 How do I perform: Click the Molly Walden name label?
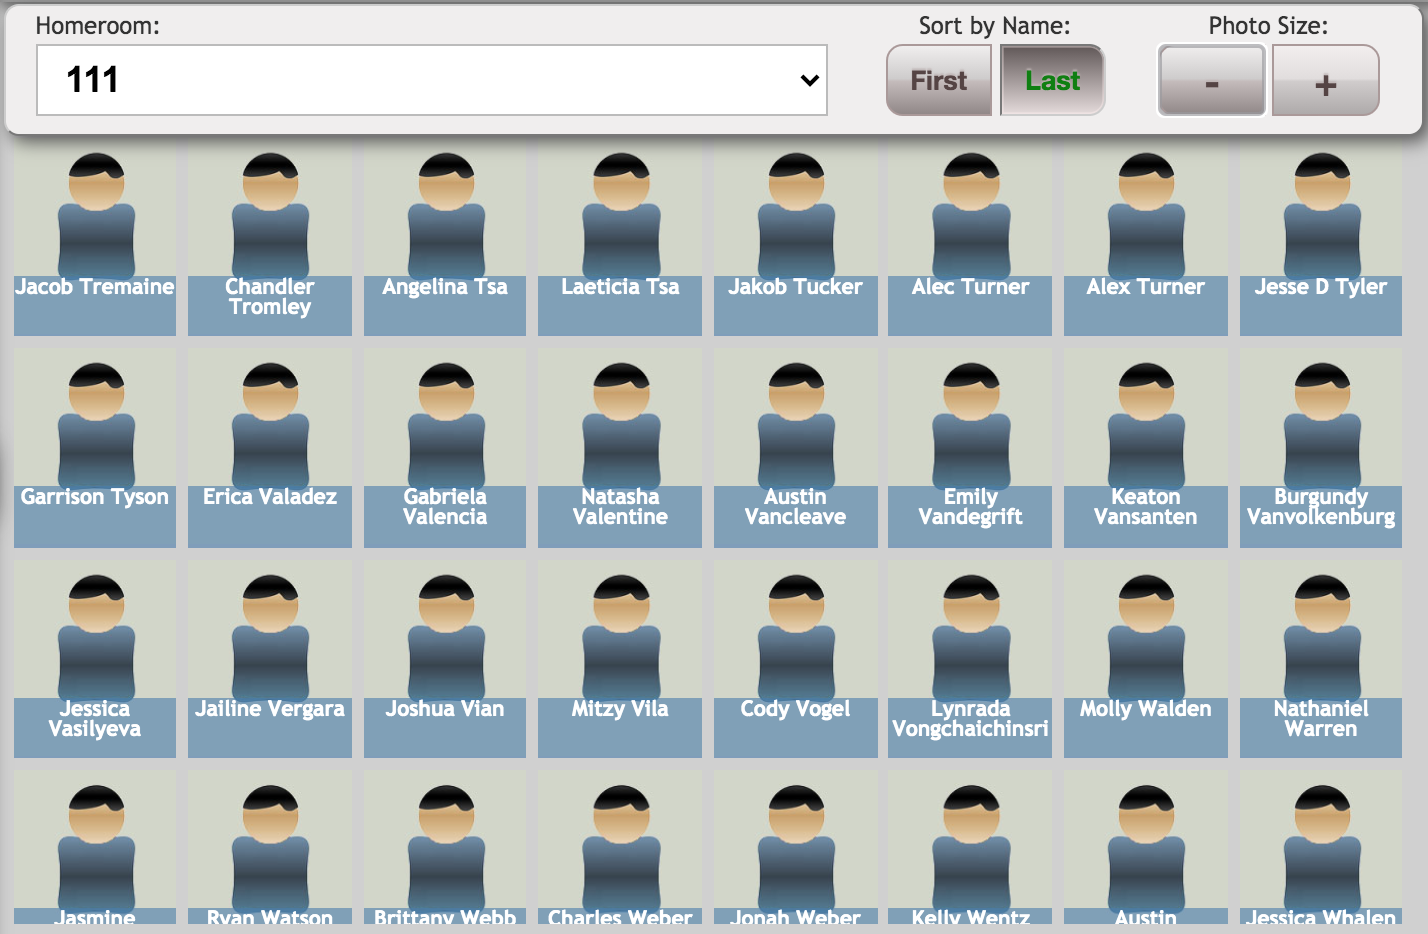point(1146,709)
